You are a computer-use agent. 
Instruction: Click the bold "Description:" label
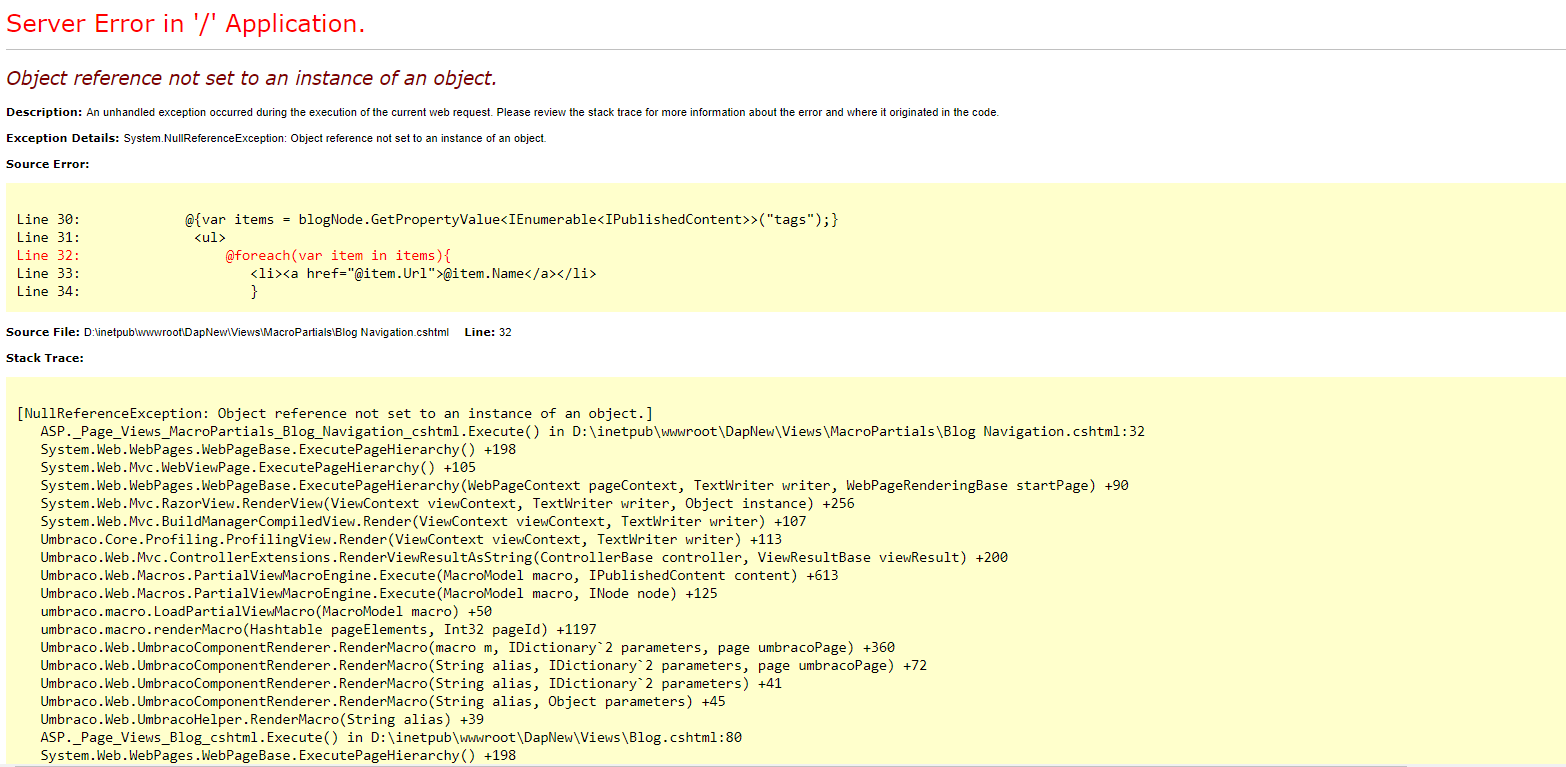(44, 112)
